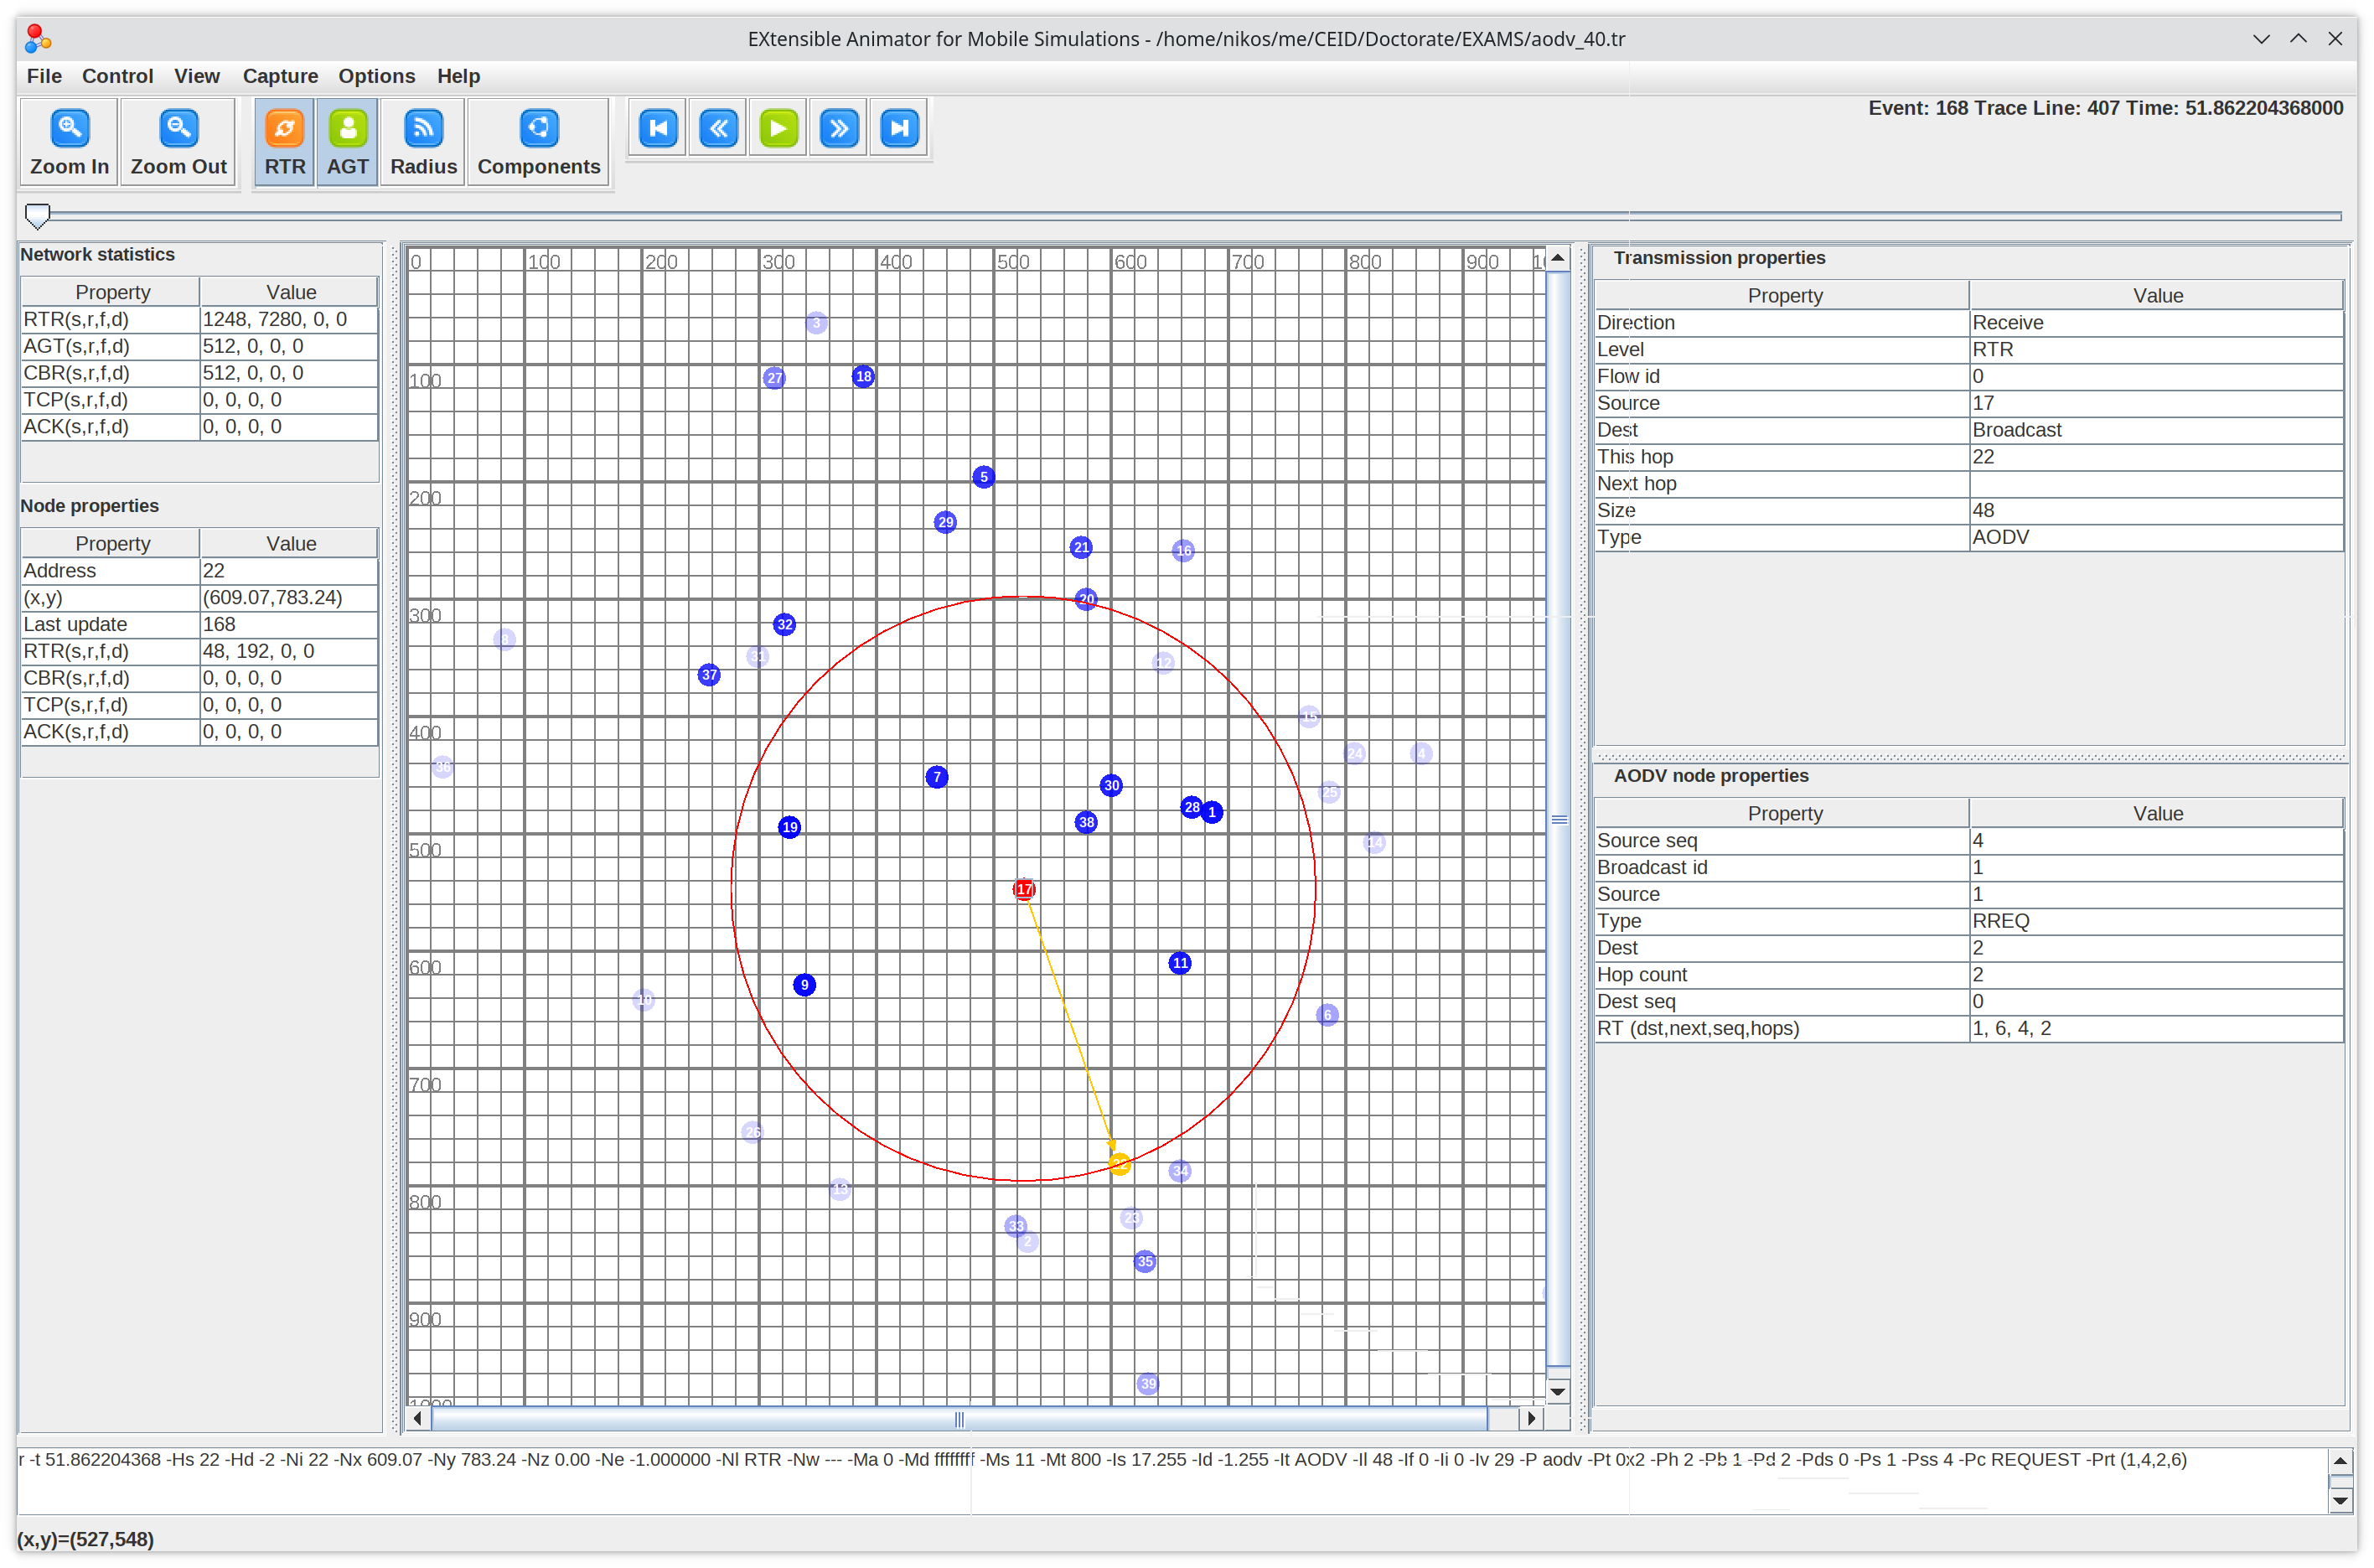Select node 37 on the map
The width and height of the screenshot is (2374, 1568).
(x=709, y=675)
